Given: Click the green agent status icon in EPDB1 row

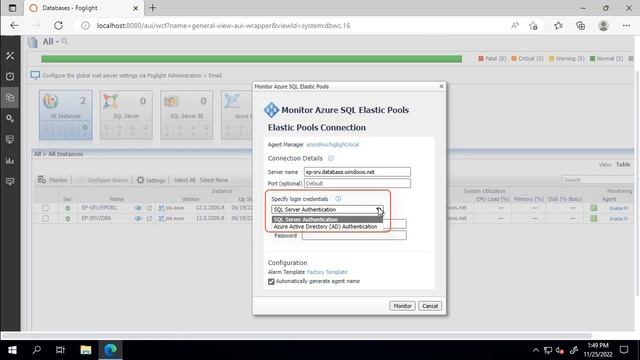Looking at the screenshot, I should pyautogui.click(x=593, y=208).
